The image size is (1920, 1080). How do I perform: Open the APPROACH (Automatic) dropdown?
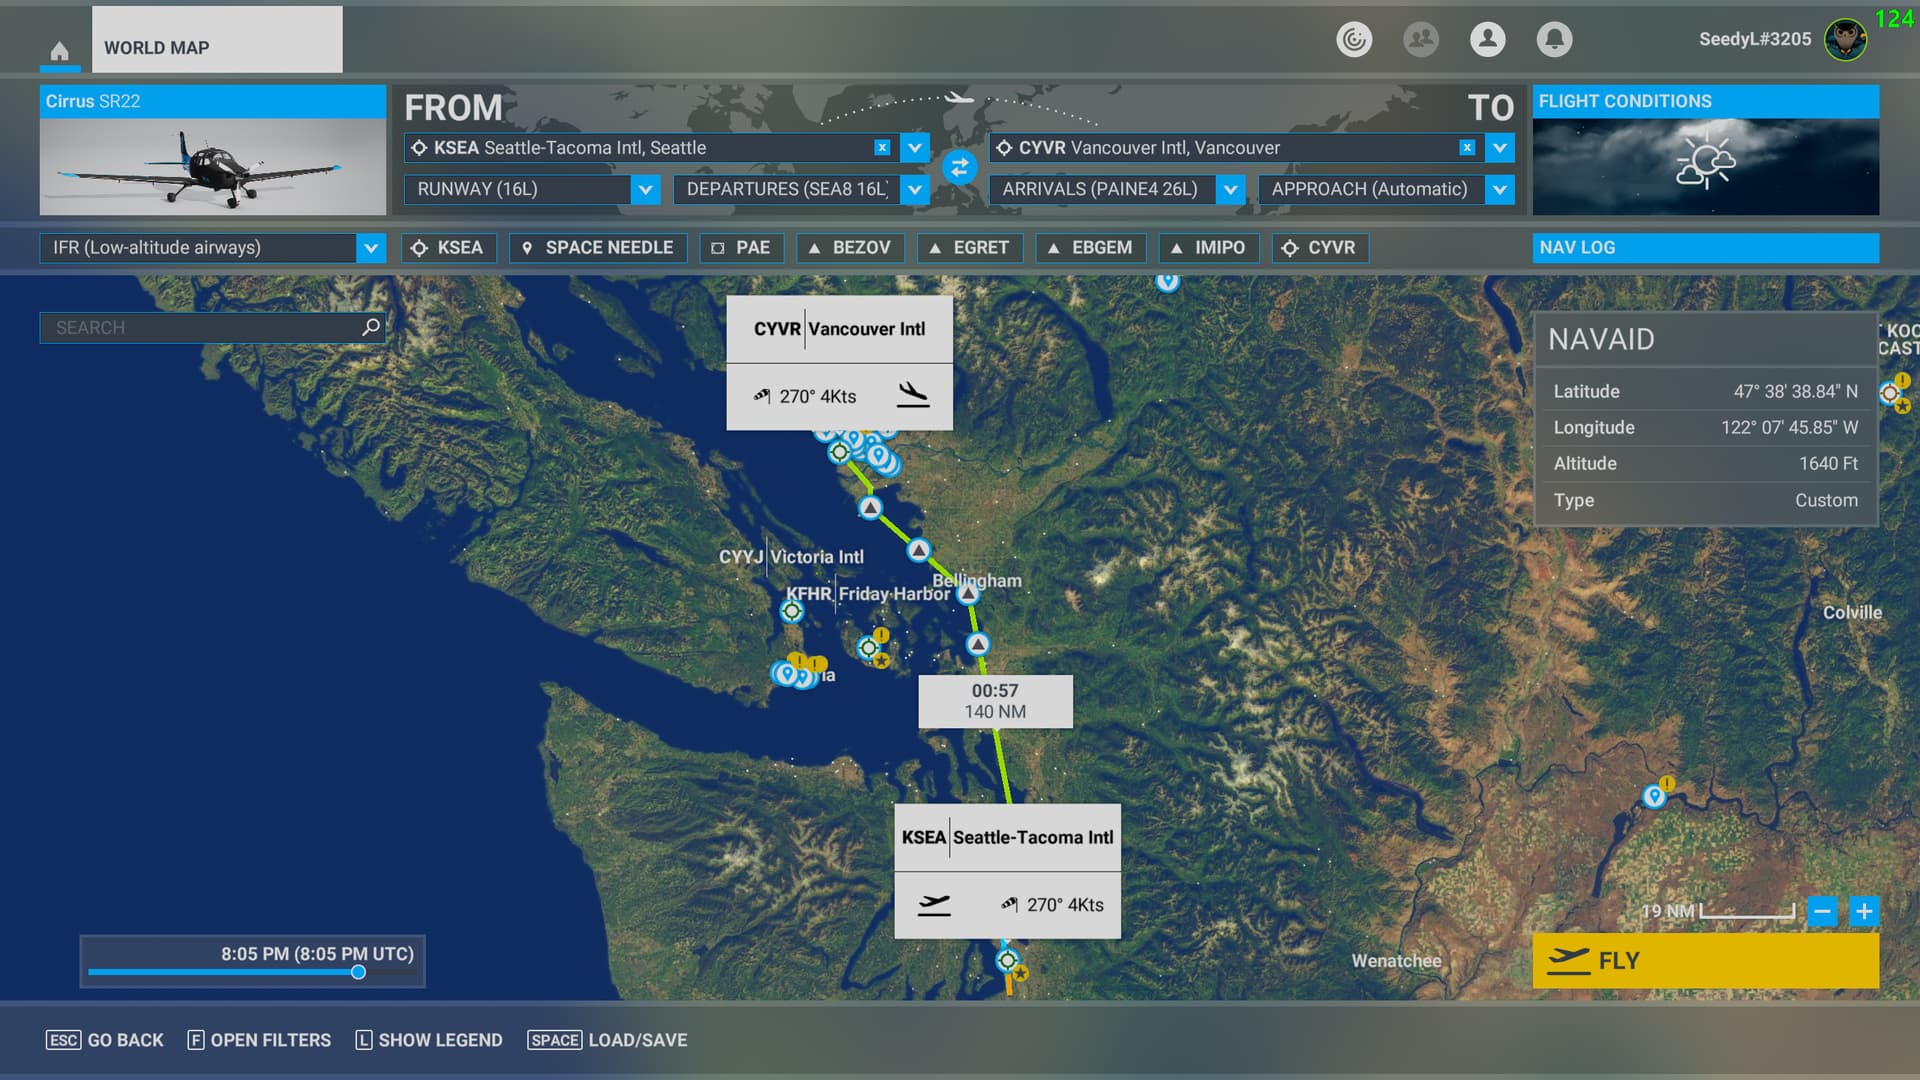[1499, 189]
